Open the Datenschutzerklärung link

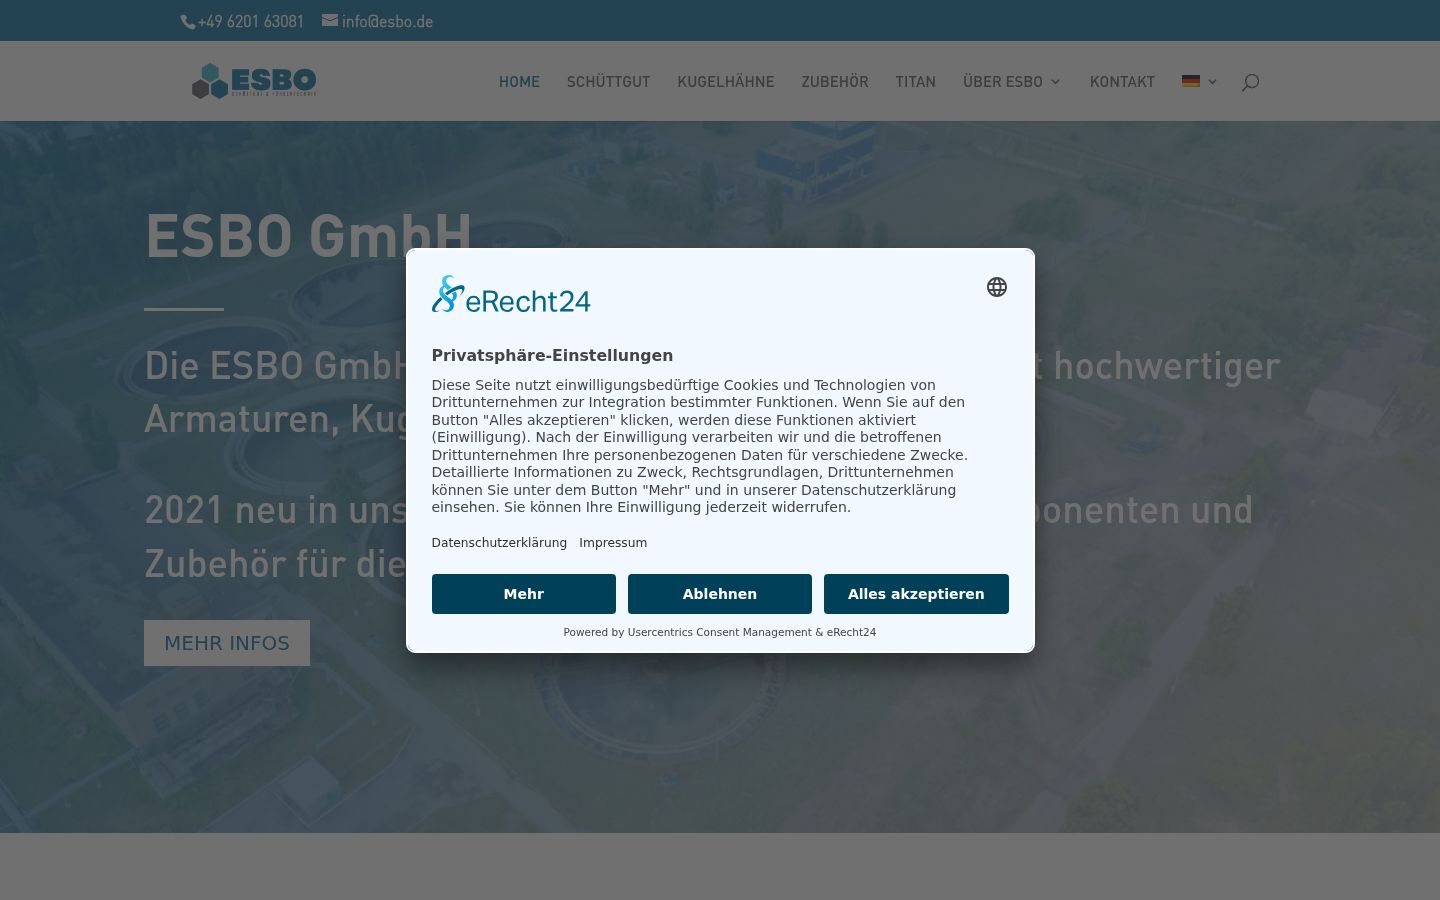point(499,542)
